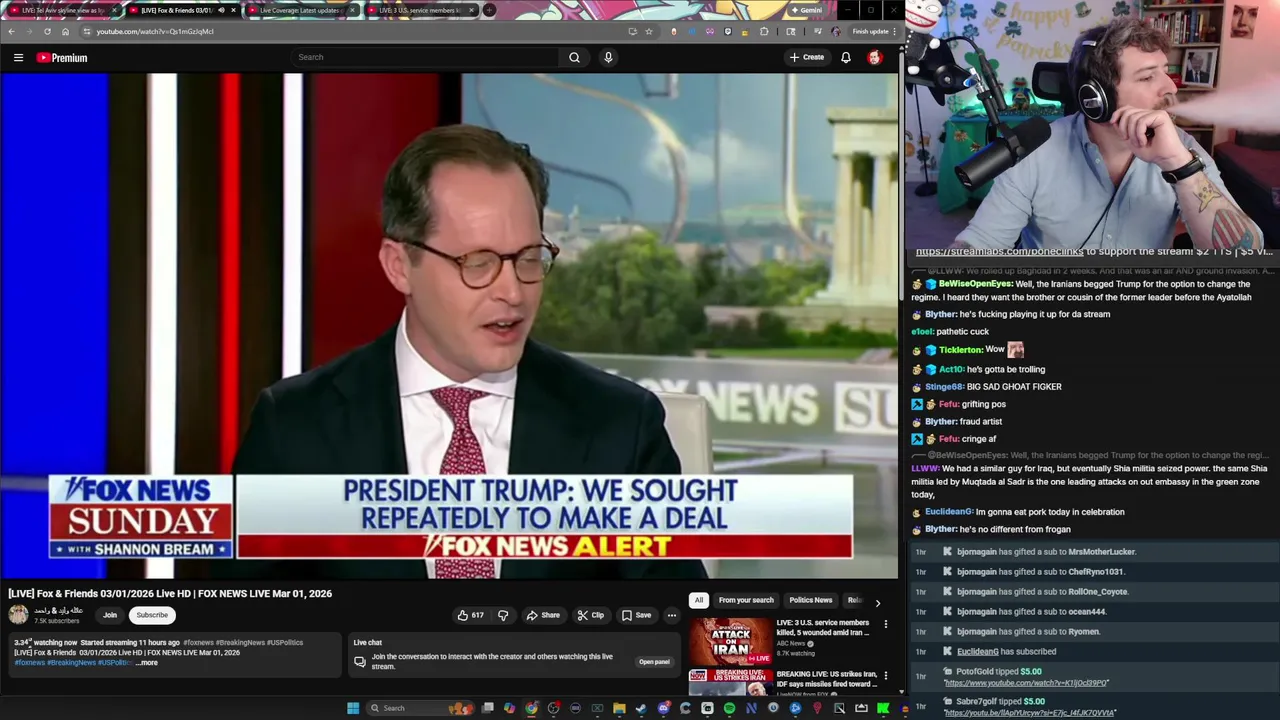Screen dimensions: 1280x720
Task: Open panel for Live chat
Action: (x=654, y=662)
